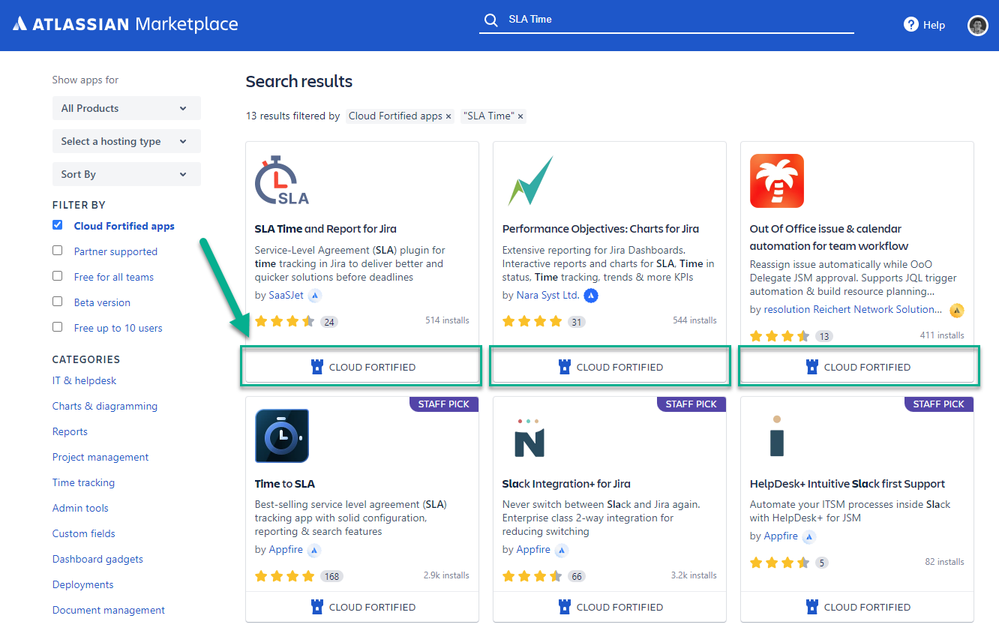The image size is (999, 628).
Task: Select Charts & diagramming category
Action: [104, 406]
